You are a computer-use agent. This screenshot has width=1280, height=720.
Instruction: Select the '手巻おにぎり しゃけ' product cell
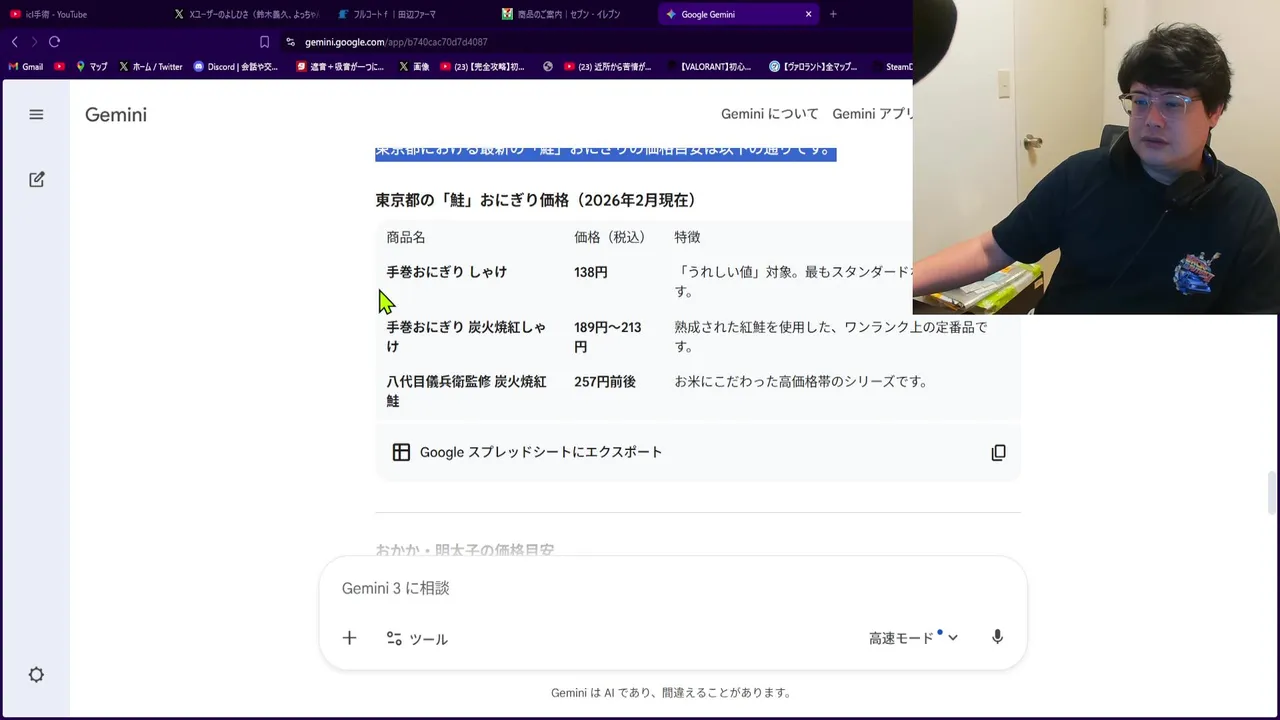pyautogui.click(x=447, y=272)
